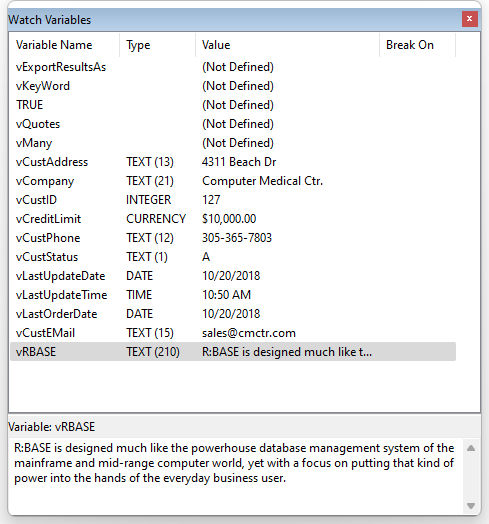Select the vKeyWord variable row
489x524 pixels.
tap(233, 86)
